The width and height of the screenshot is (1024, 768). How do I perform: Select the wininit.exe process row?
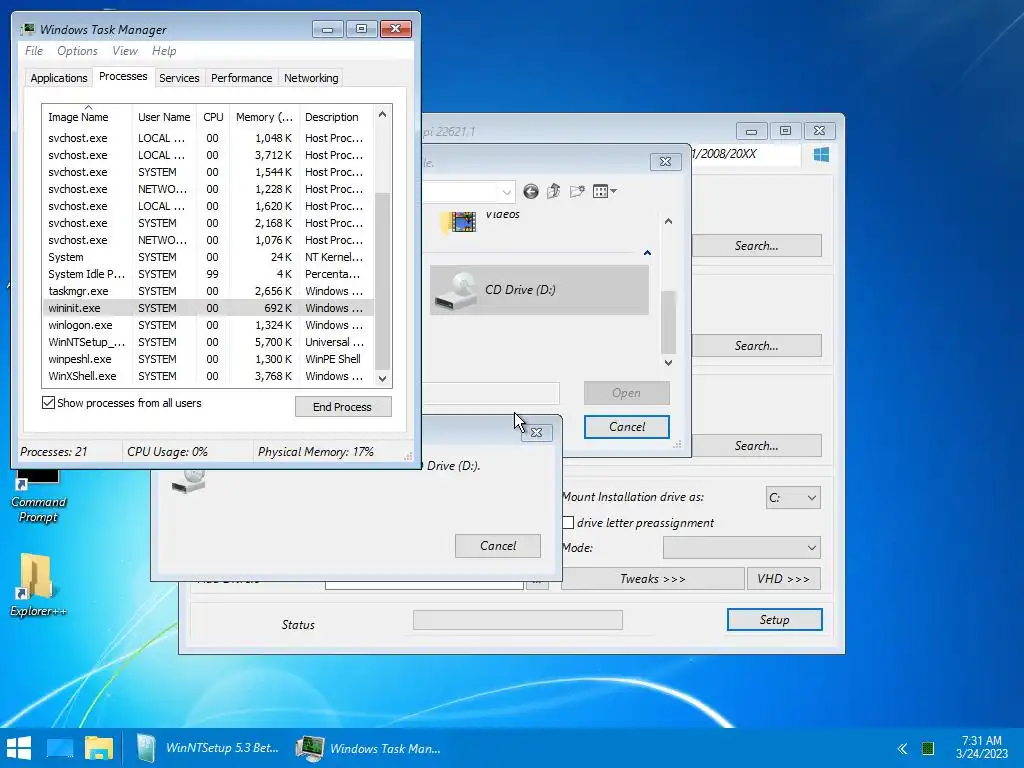point(208,308)
